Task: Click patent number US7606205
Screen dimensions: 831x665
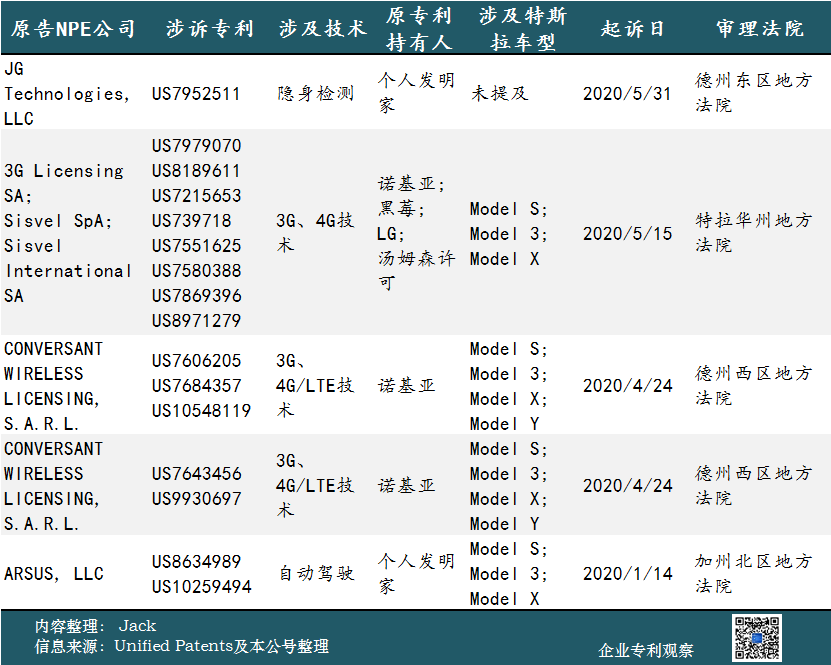Action: click(x=196, y=361)
